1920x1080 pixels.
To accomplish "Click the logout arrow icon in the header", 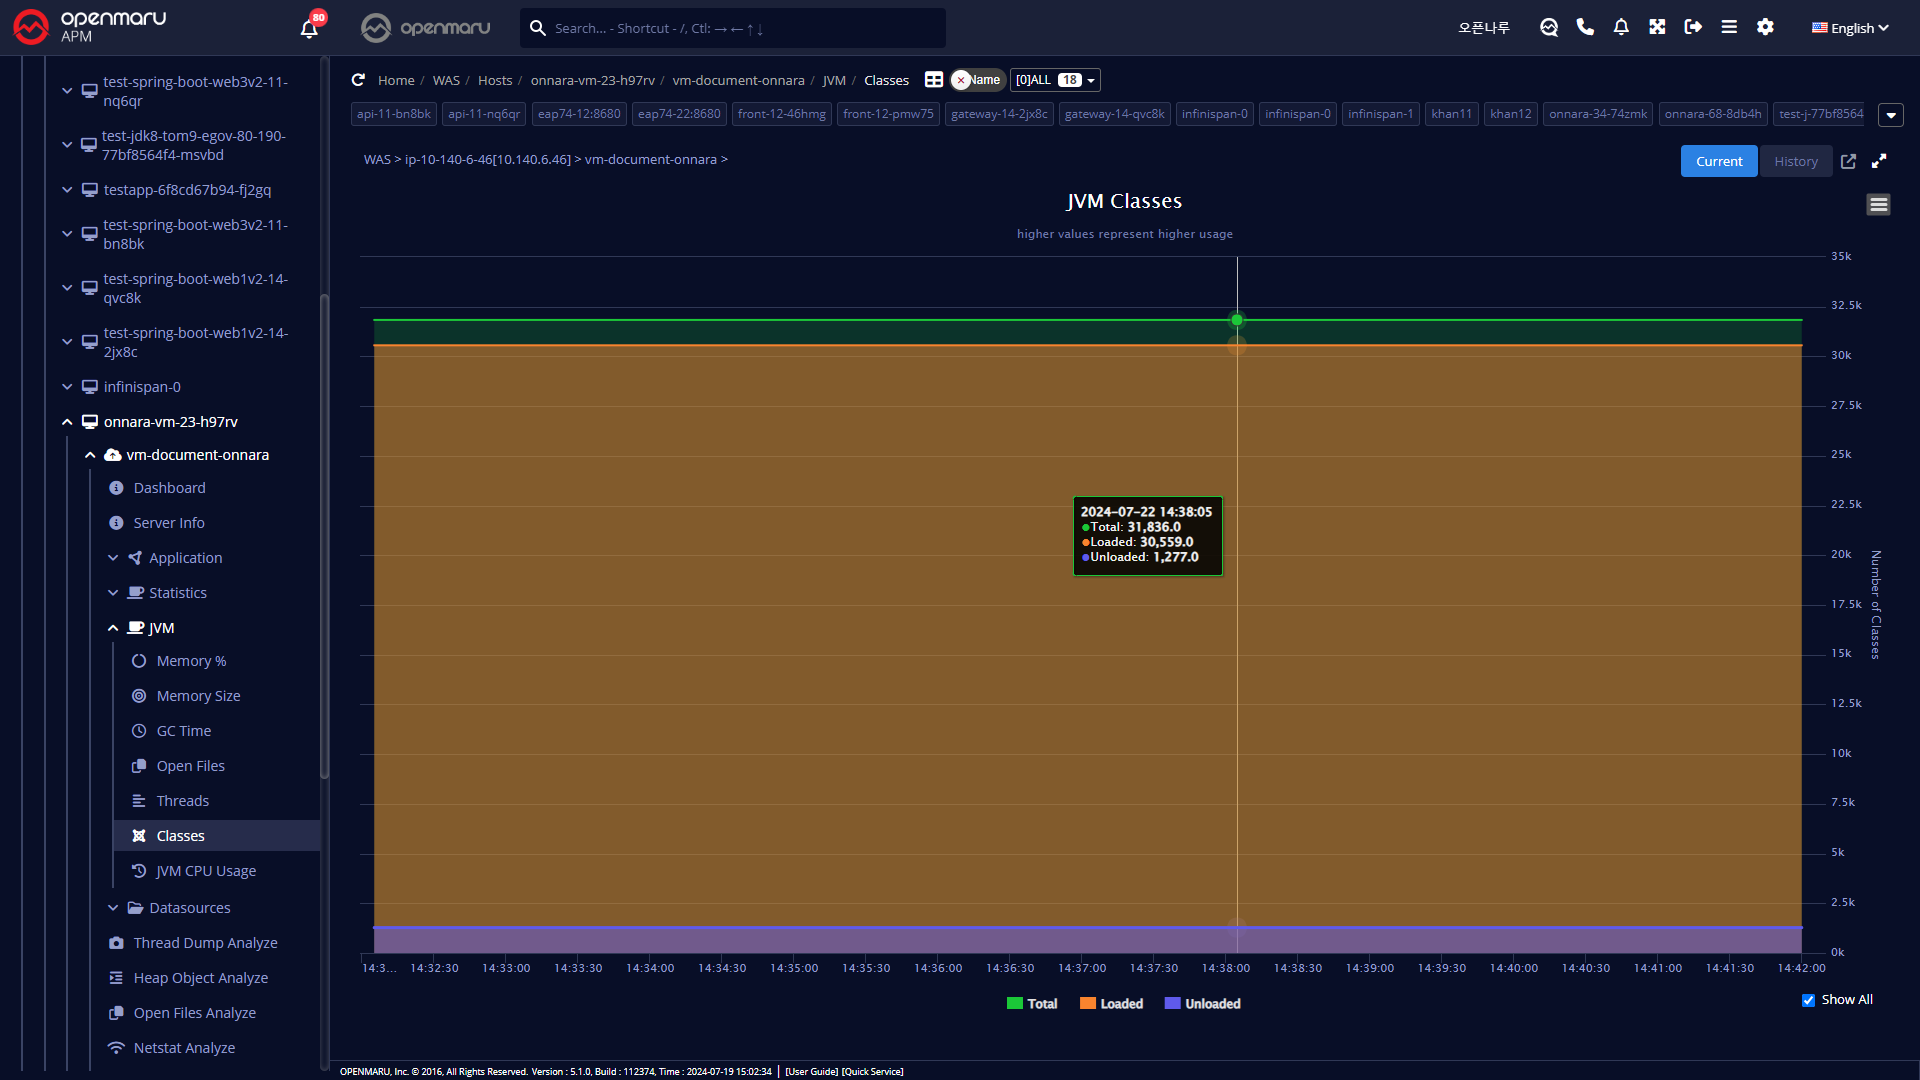I will pyautogui.click(x=1693, y=27).
